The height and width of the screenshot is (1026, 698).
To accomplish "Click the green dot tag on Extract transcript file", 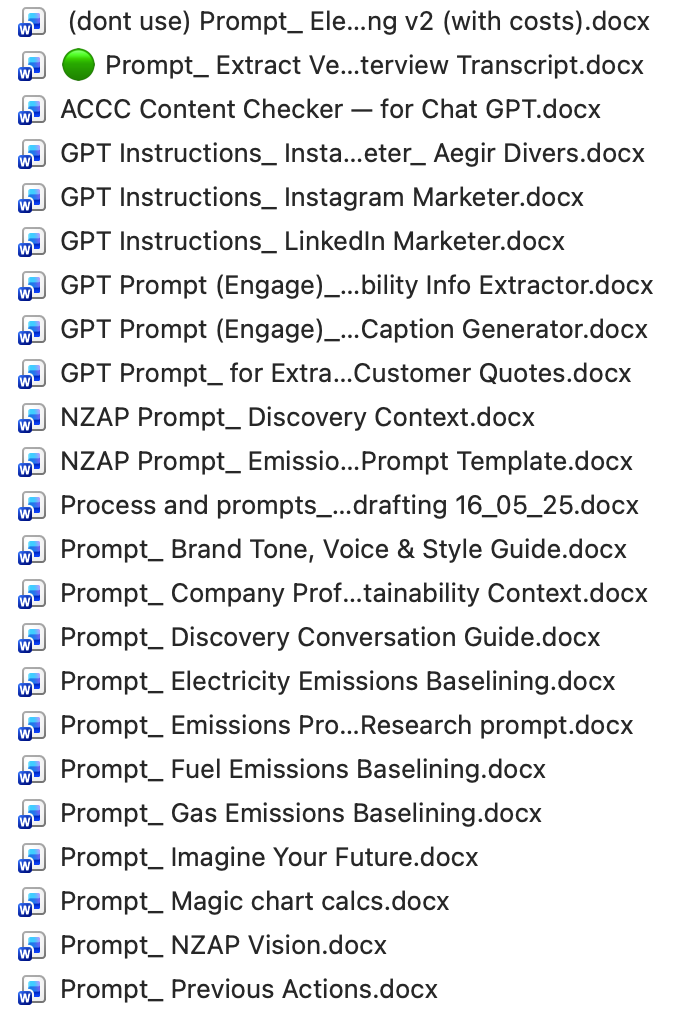I will pos(78,65).
